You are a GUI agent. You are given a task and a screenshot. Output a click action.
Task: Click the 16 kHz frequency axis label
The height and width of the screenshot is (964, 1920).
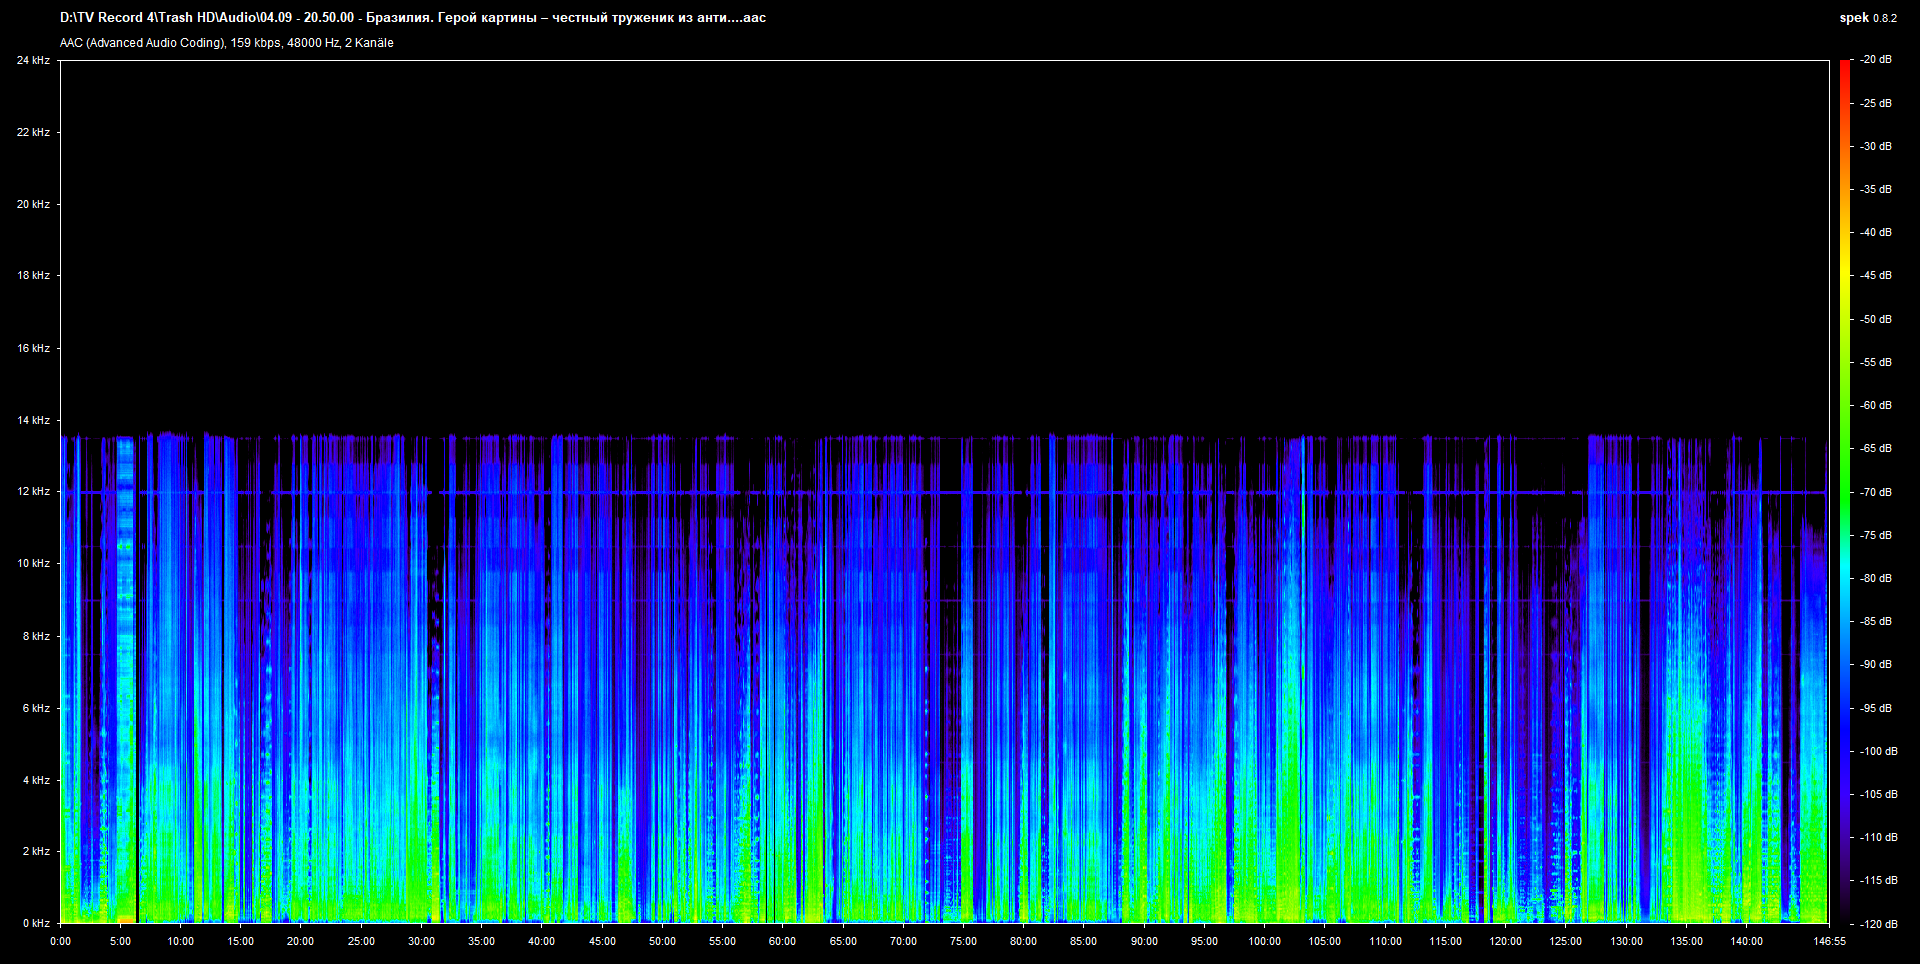click(33, 348)
